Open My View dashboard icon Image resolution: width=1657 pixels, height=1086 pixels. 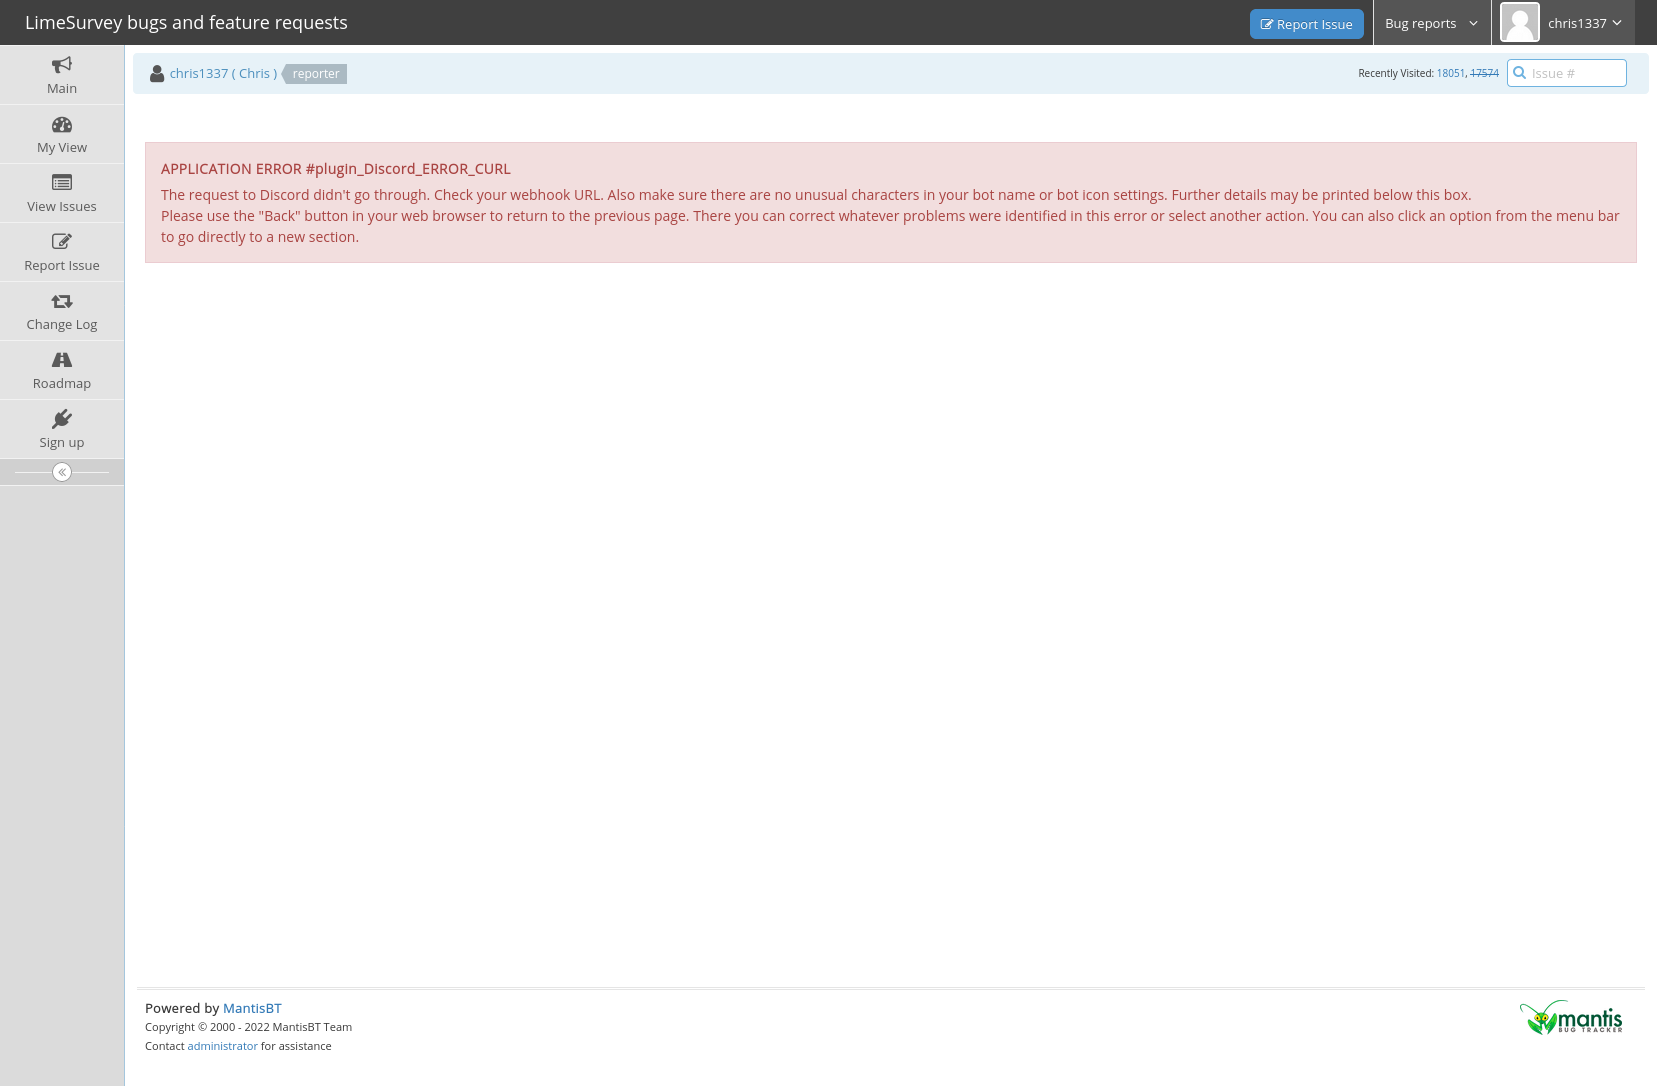[x=62, y=124]
